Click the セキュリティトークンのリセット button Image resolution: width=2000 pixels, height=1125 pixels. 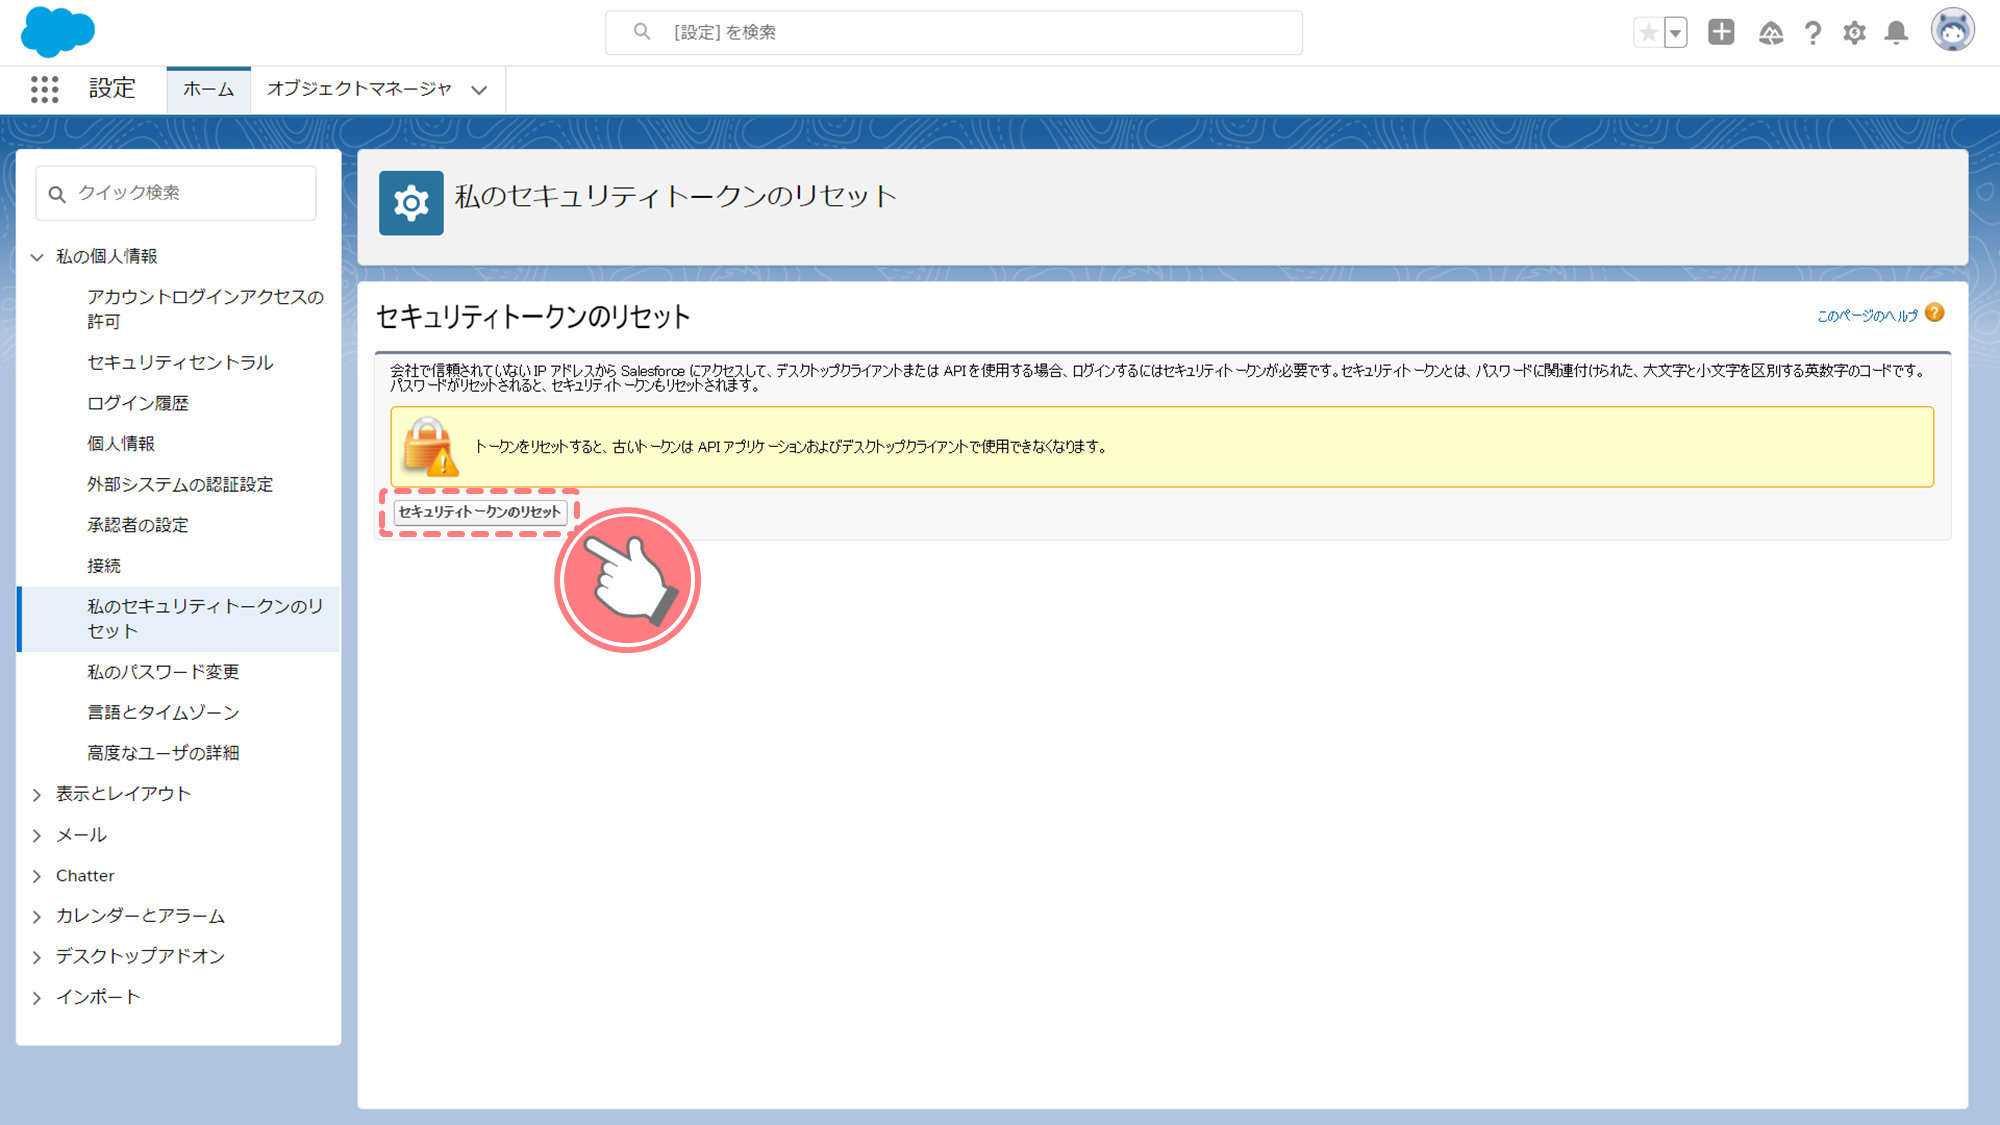point(480,512)
